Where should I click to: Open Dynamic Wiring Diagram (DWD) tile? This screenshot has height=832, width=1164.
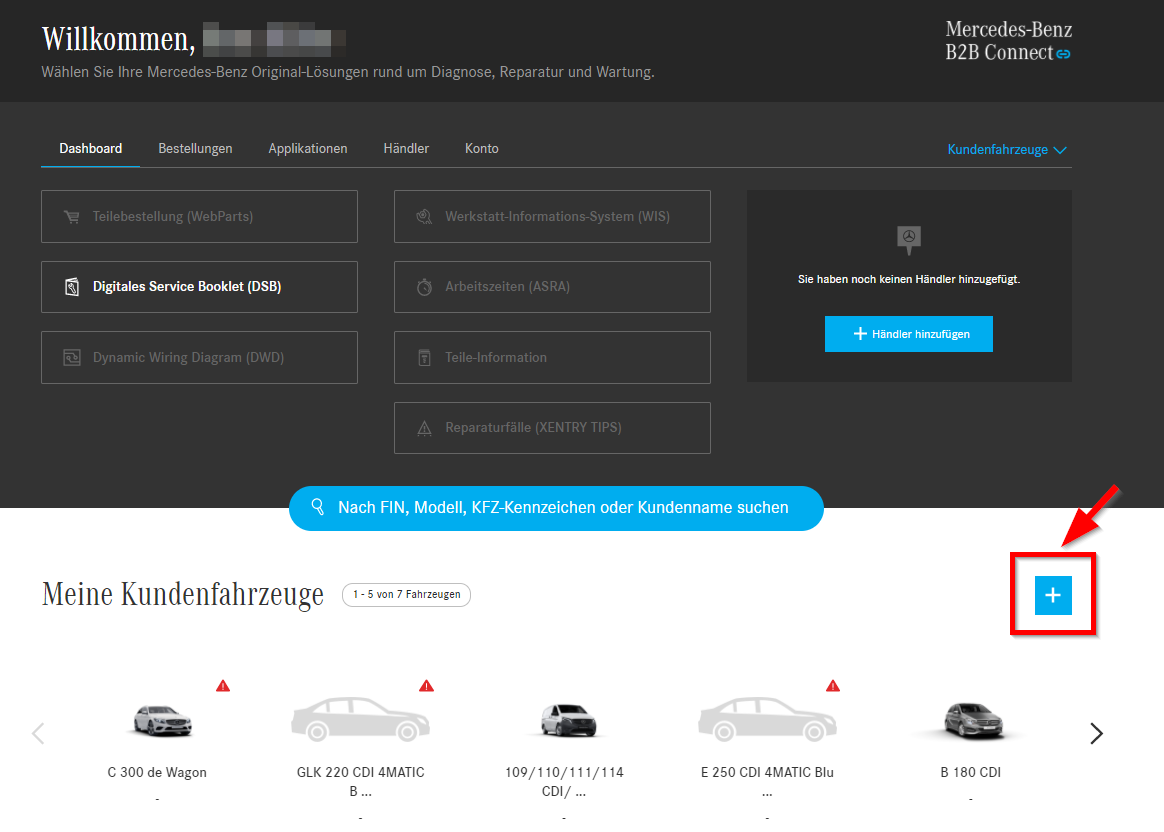tap(199, 357)
